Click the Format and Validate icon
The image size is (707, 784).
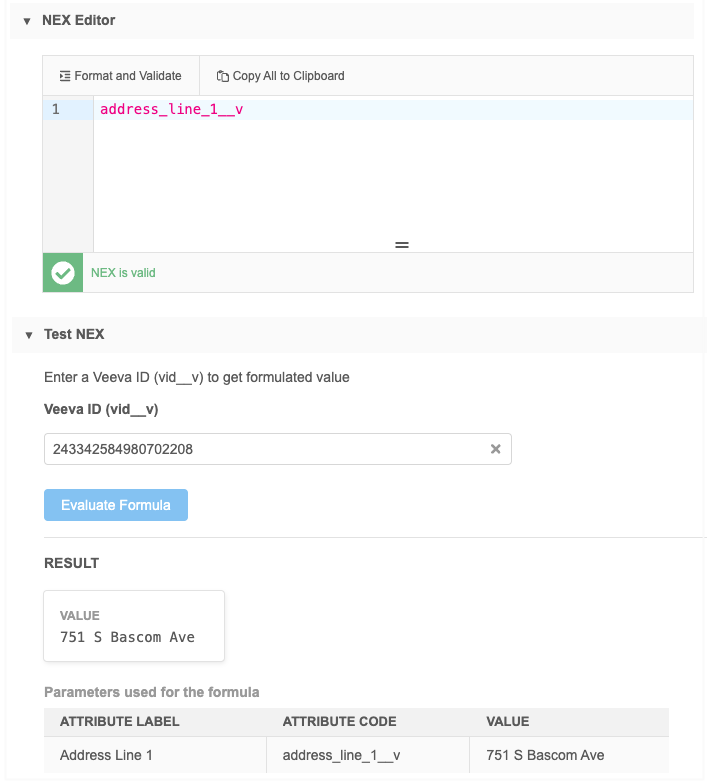point(65,76)
